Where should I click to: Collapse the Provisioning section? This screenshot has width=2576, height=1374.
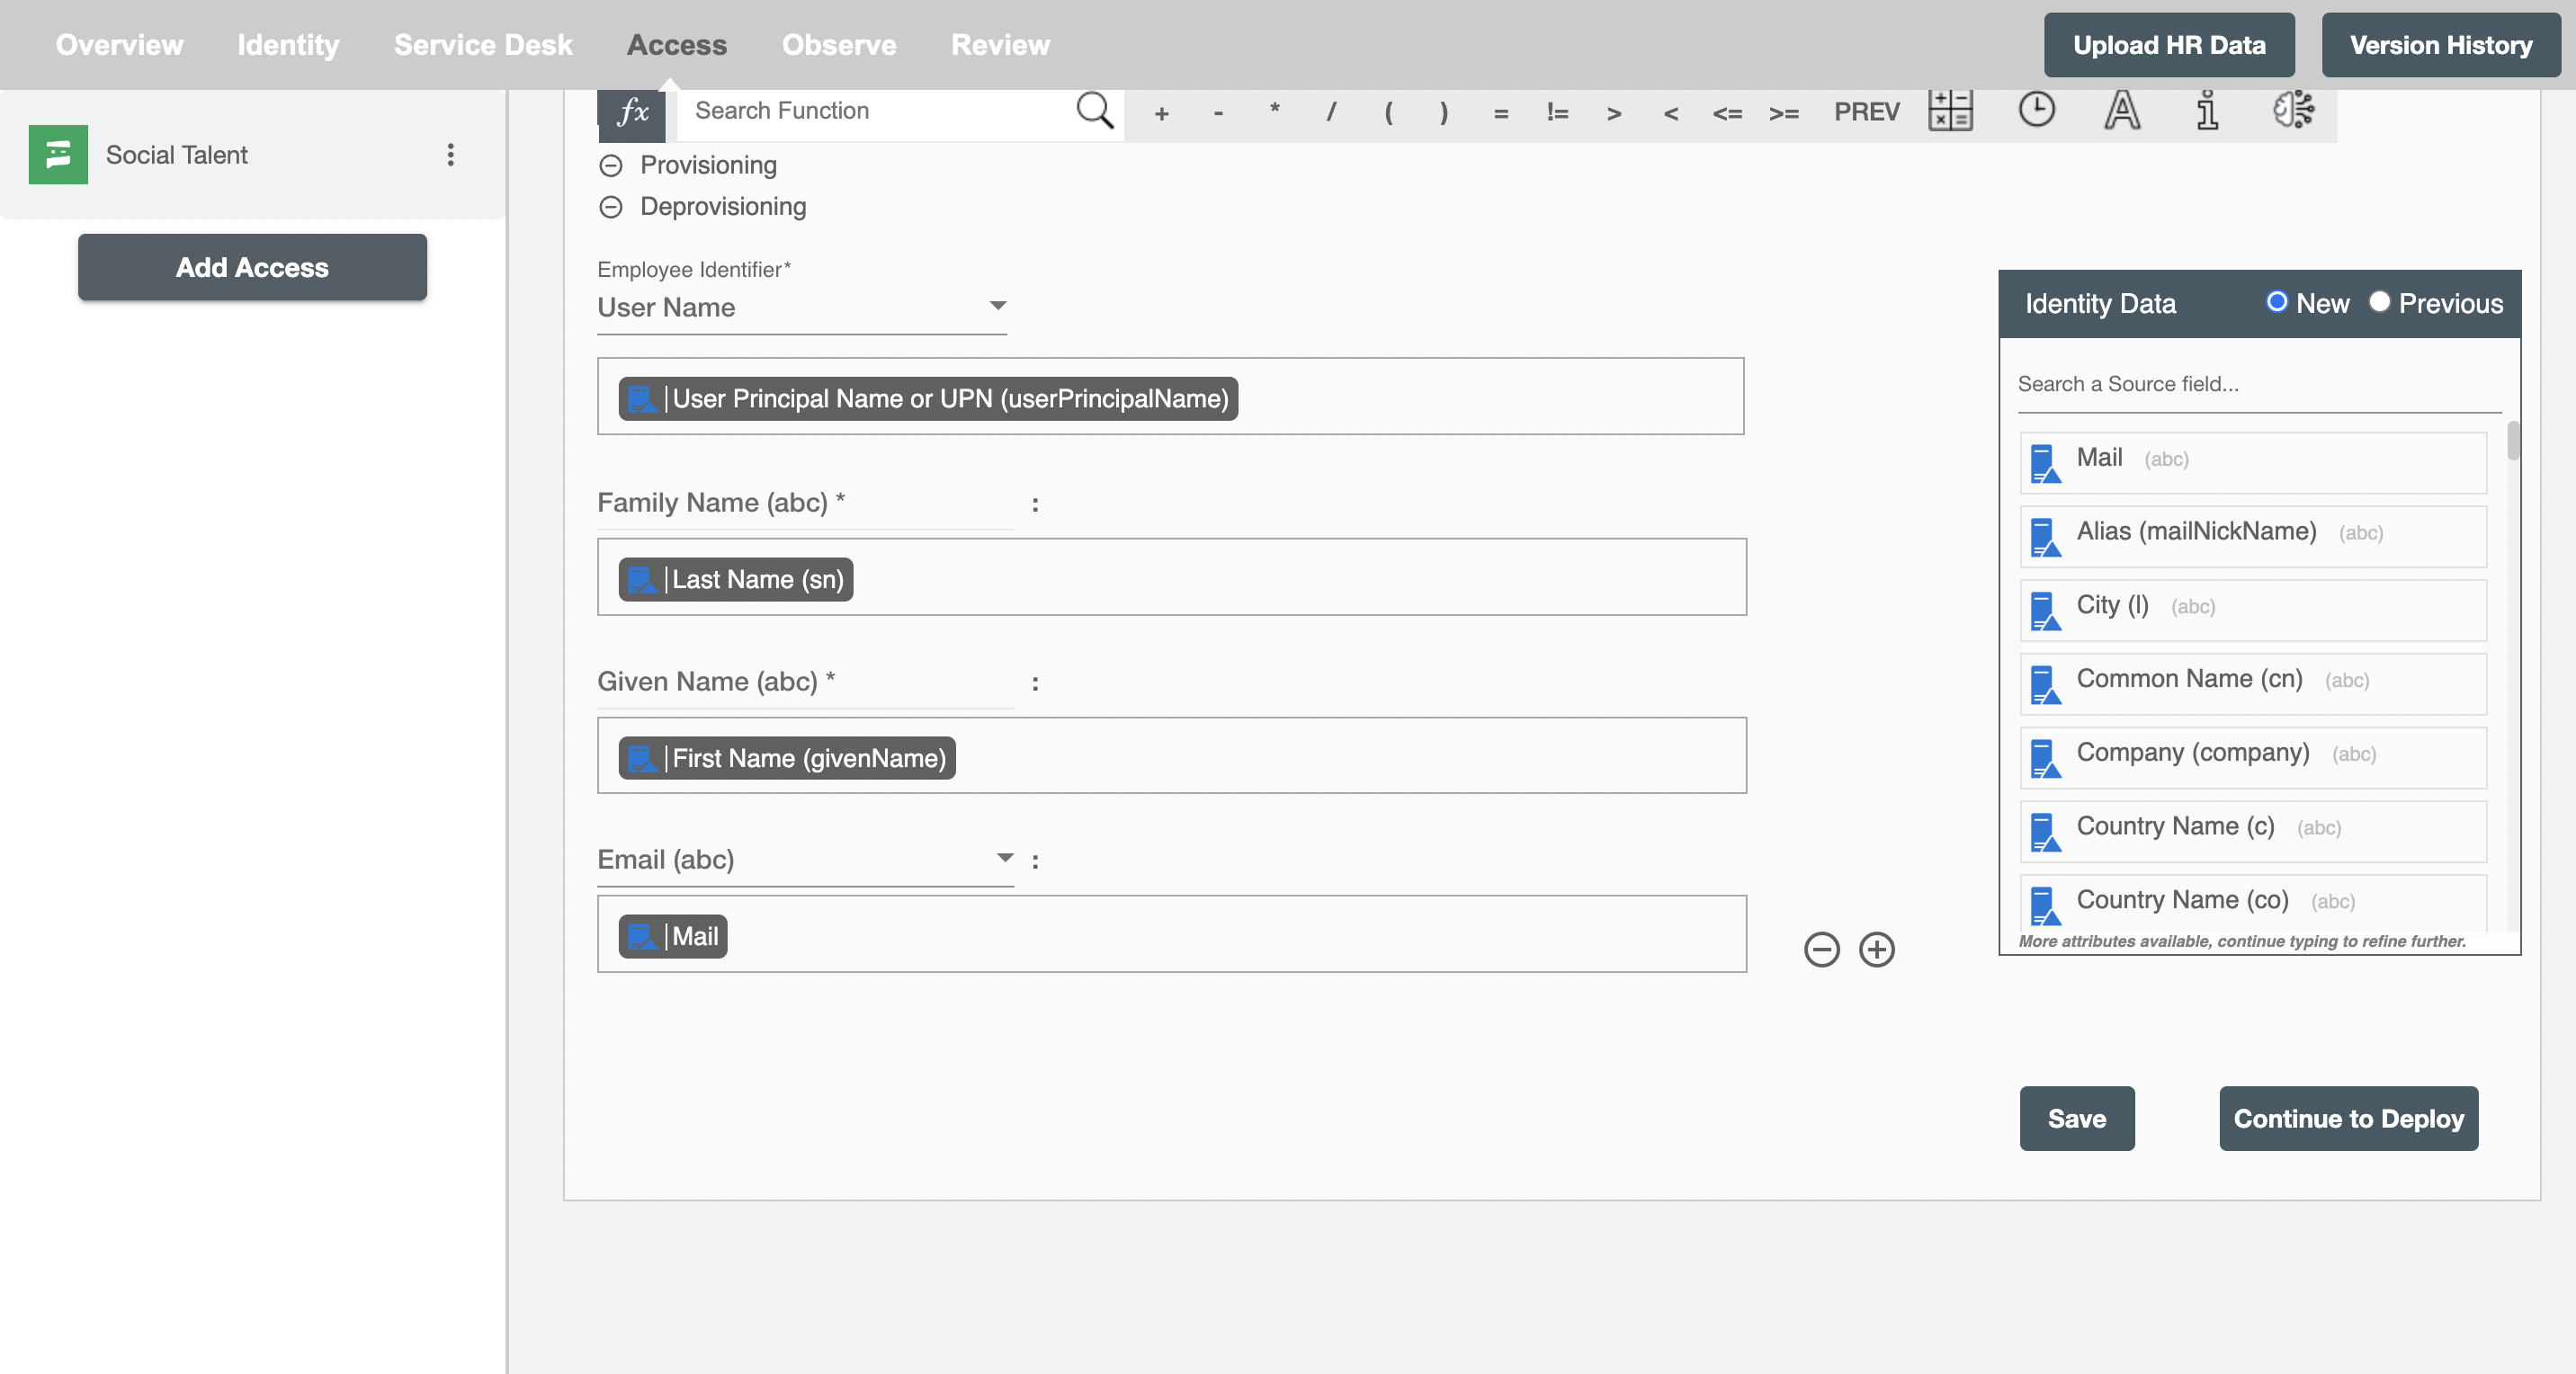[611, 166]
